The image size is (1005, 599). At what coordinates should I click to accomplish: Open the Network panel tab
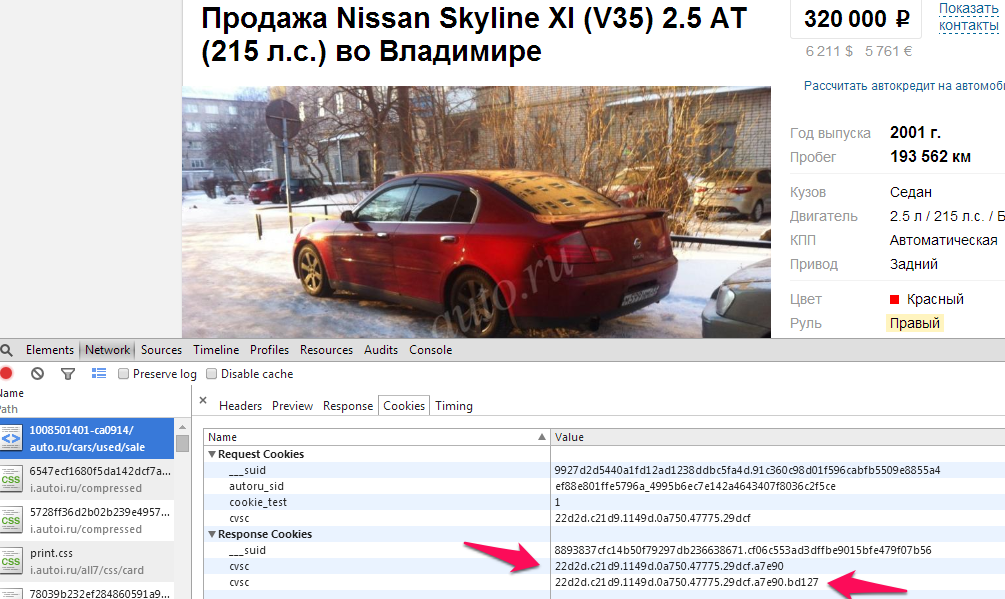tap(108, 350)
